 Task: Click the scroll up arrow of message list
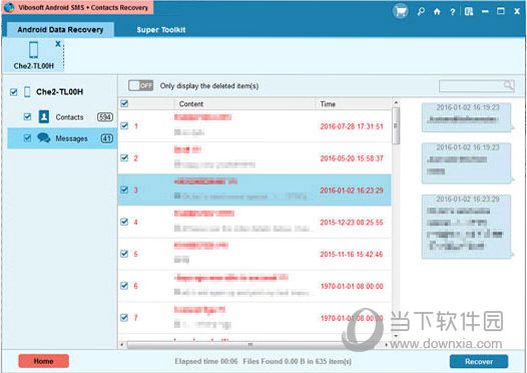[396, 102]
